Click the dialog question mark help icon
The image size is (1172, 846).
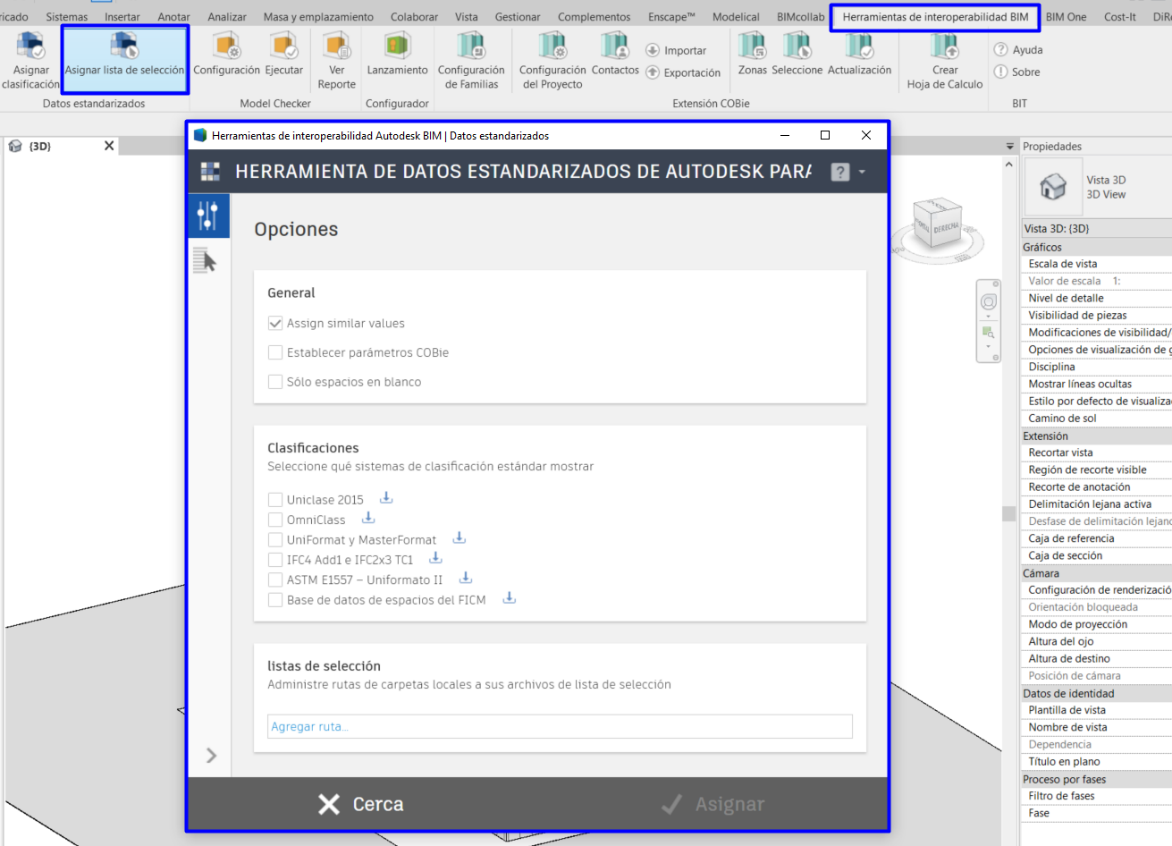tap(840, 172)
